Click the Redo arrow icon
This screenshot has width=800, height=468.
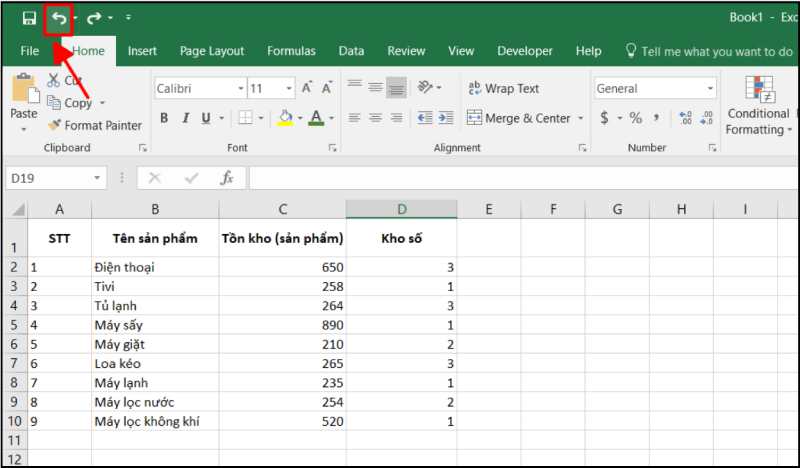pyautogui.click(x=94, y=19)
